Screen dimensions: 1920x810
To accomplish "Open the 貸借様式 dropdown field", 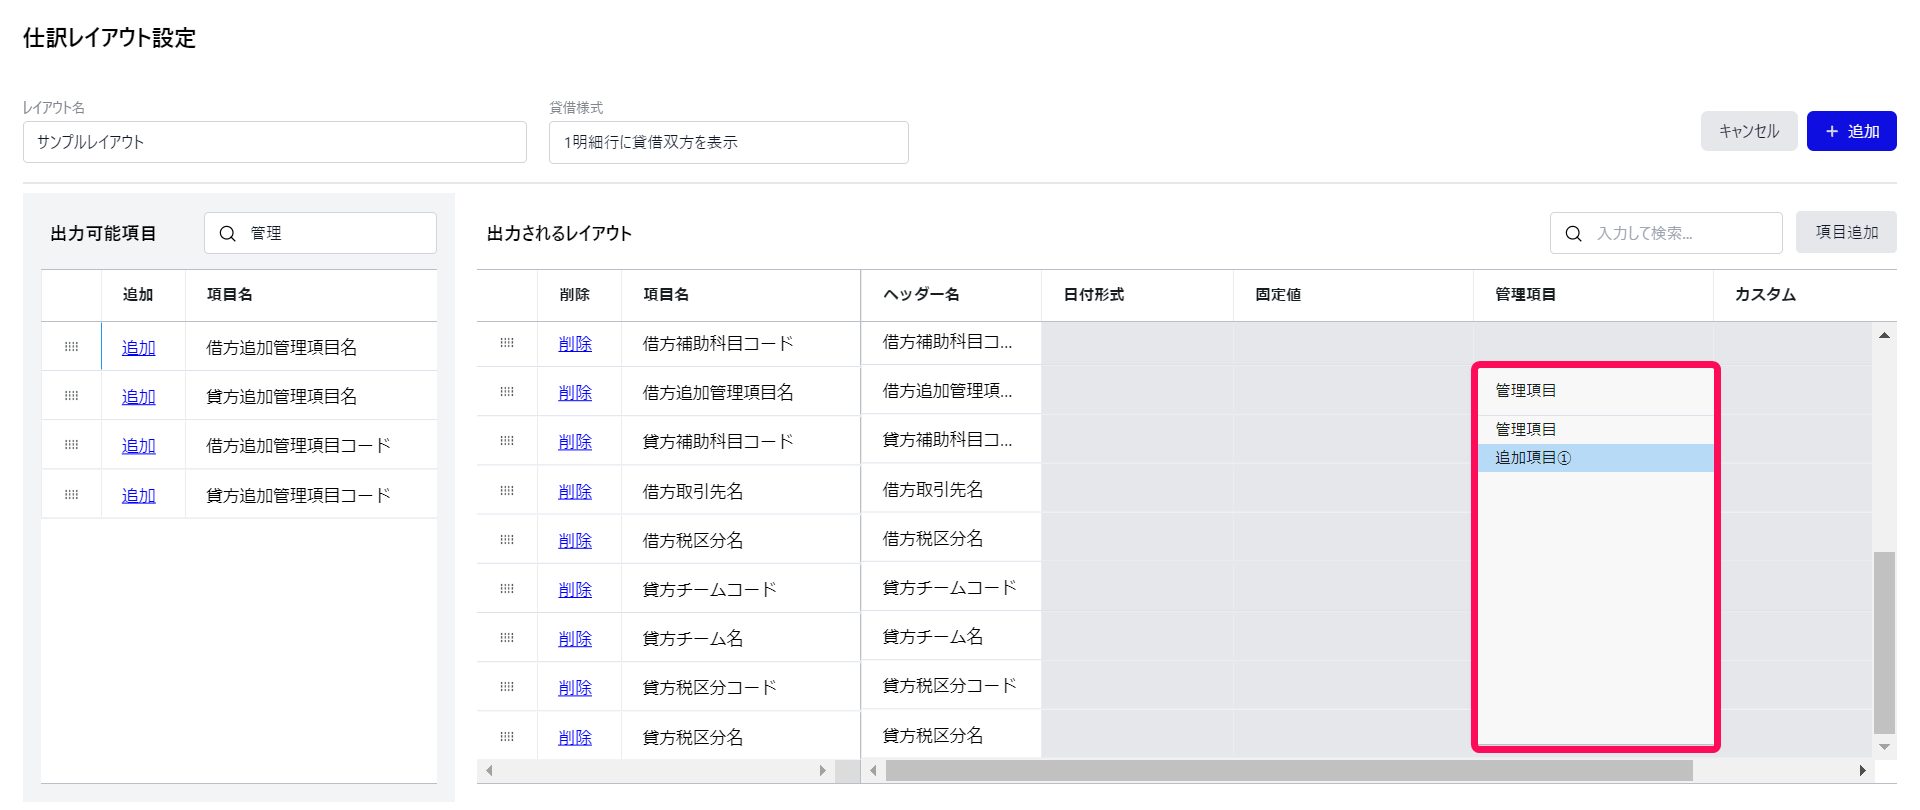I will 729,142.
